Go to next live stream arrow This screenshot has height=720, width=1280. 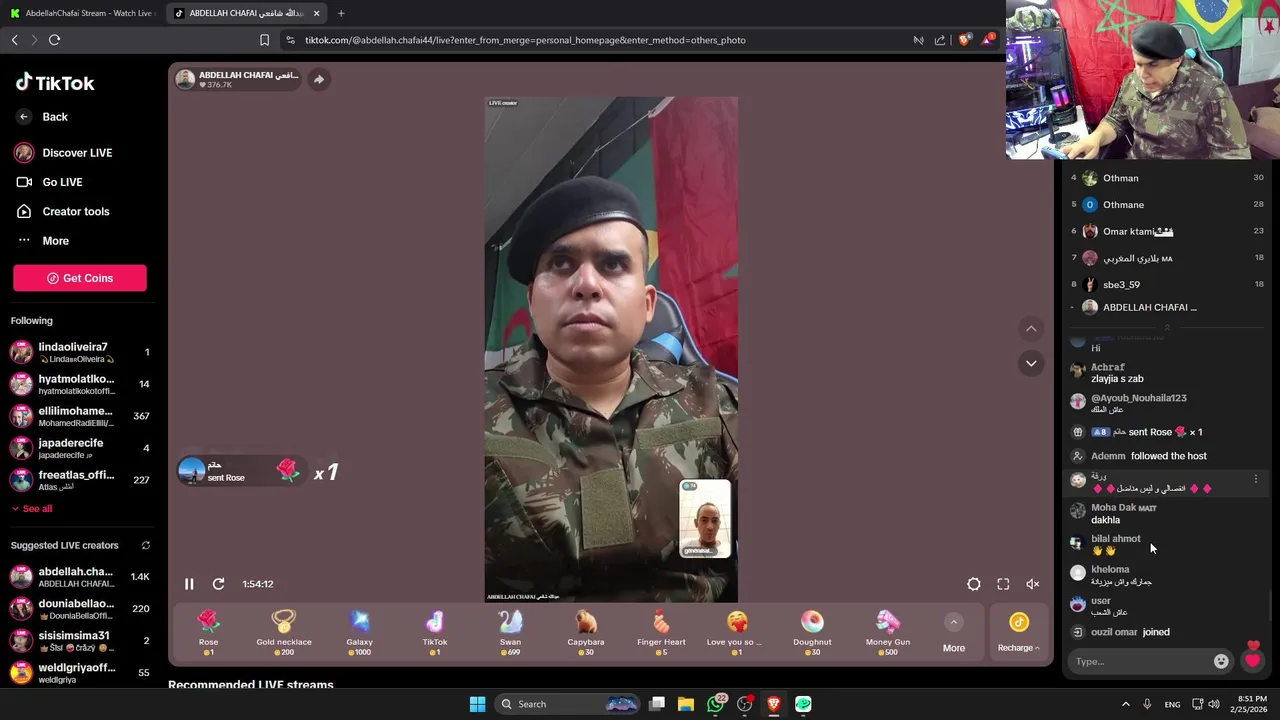tap(1031, 363)
